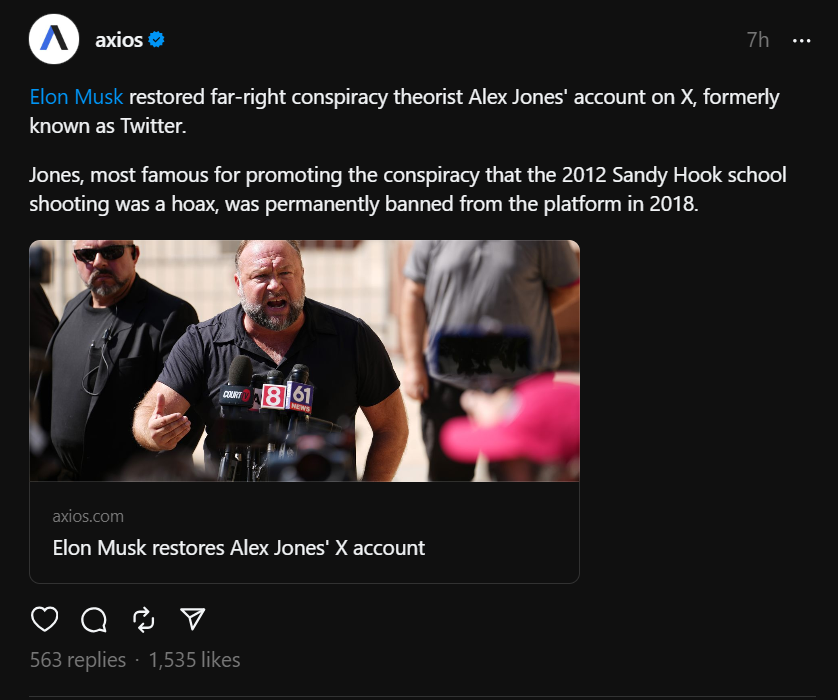Screen dimensions: 838x700
Task: Click the reply speech bubble icon
Action: [94, 620]
